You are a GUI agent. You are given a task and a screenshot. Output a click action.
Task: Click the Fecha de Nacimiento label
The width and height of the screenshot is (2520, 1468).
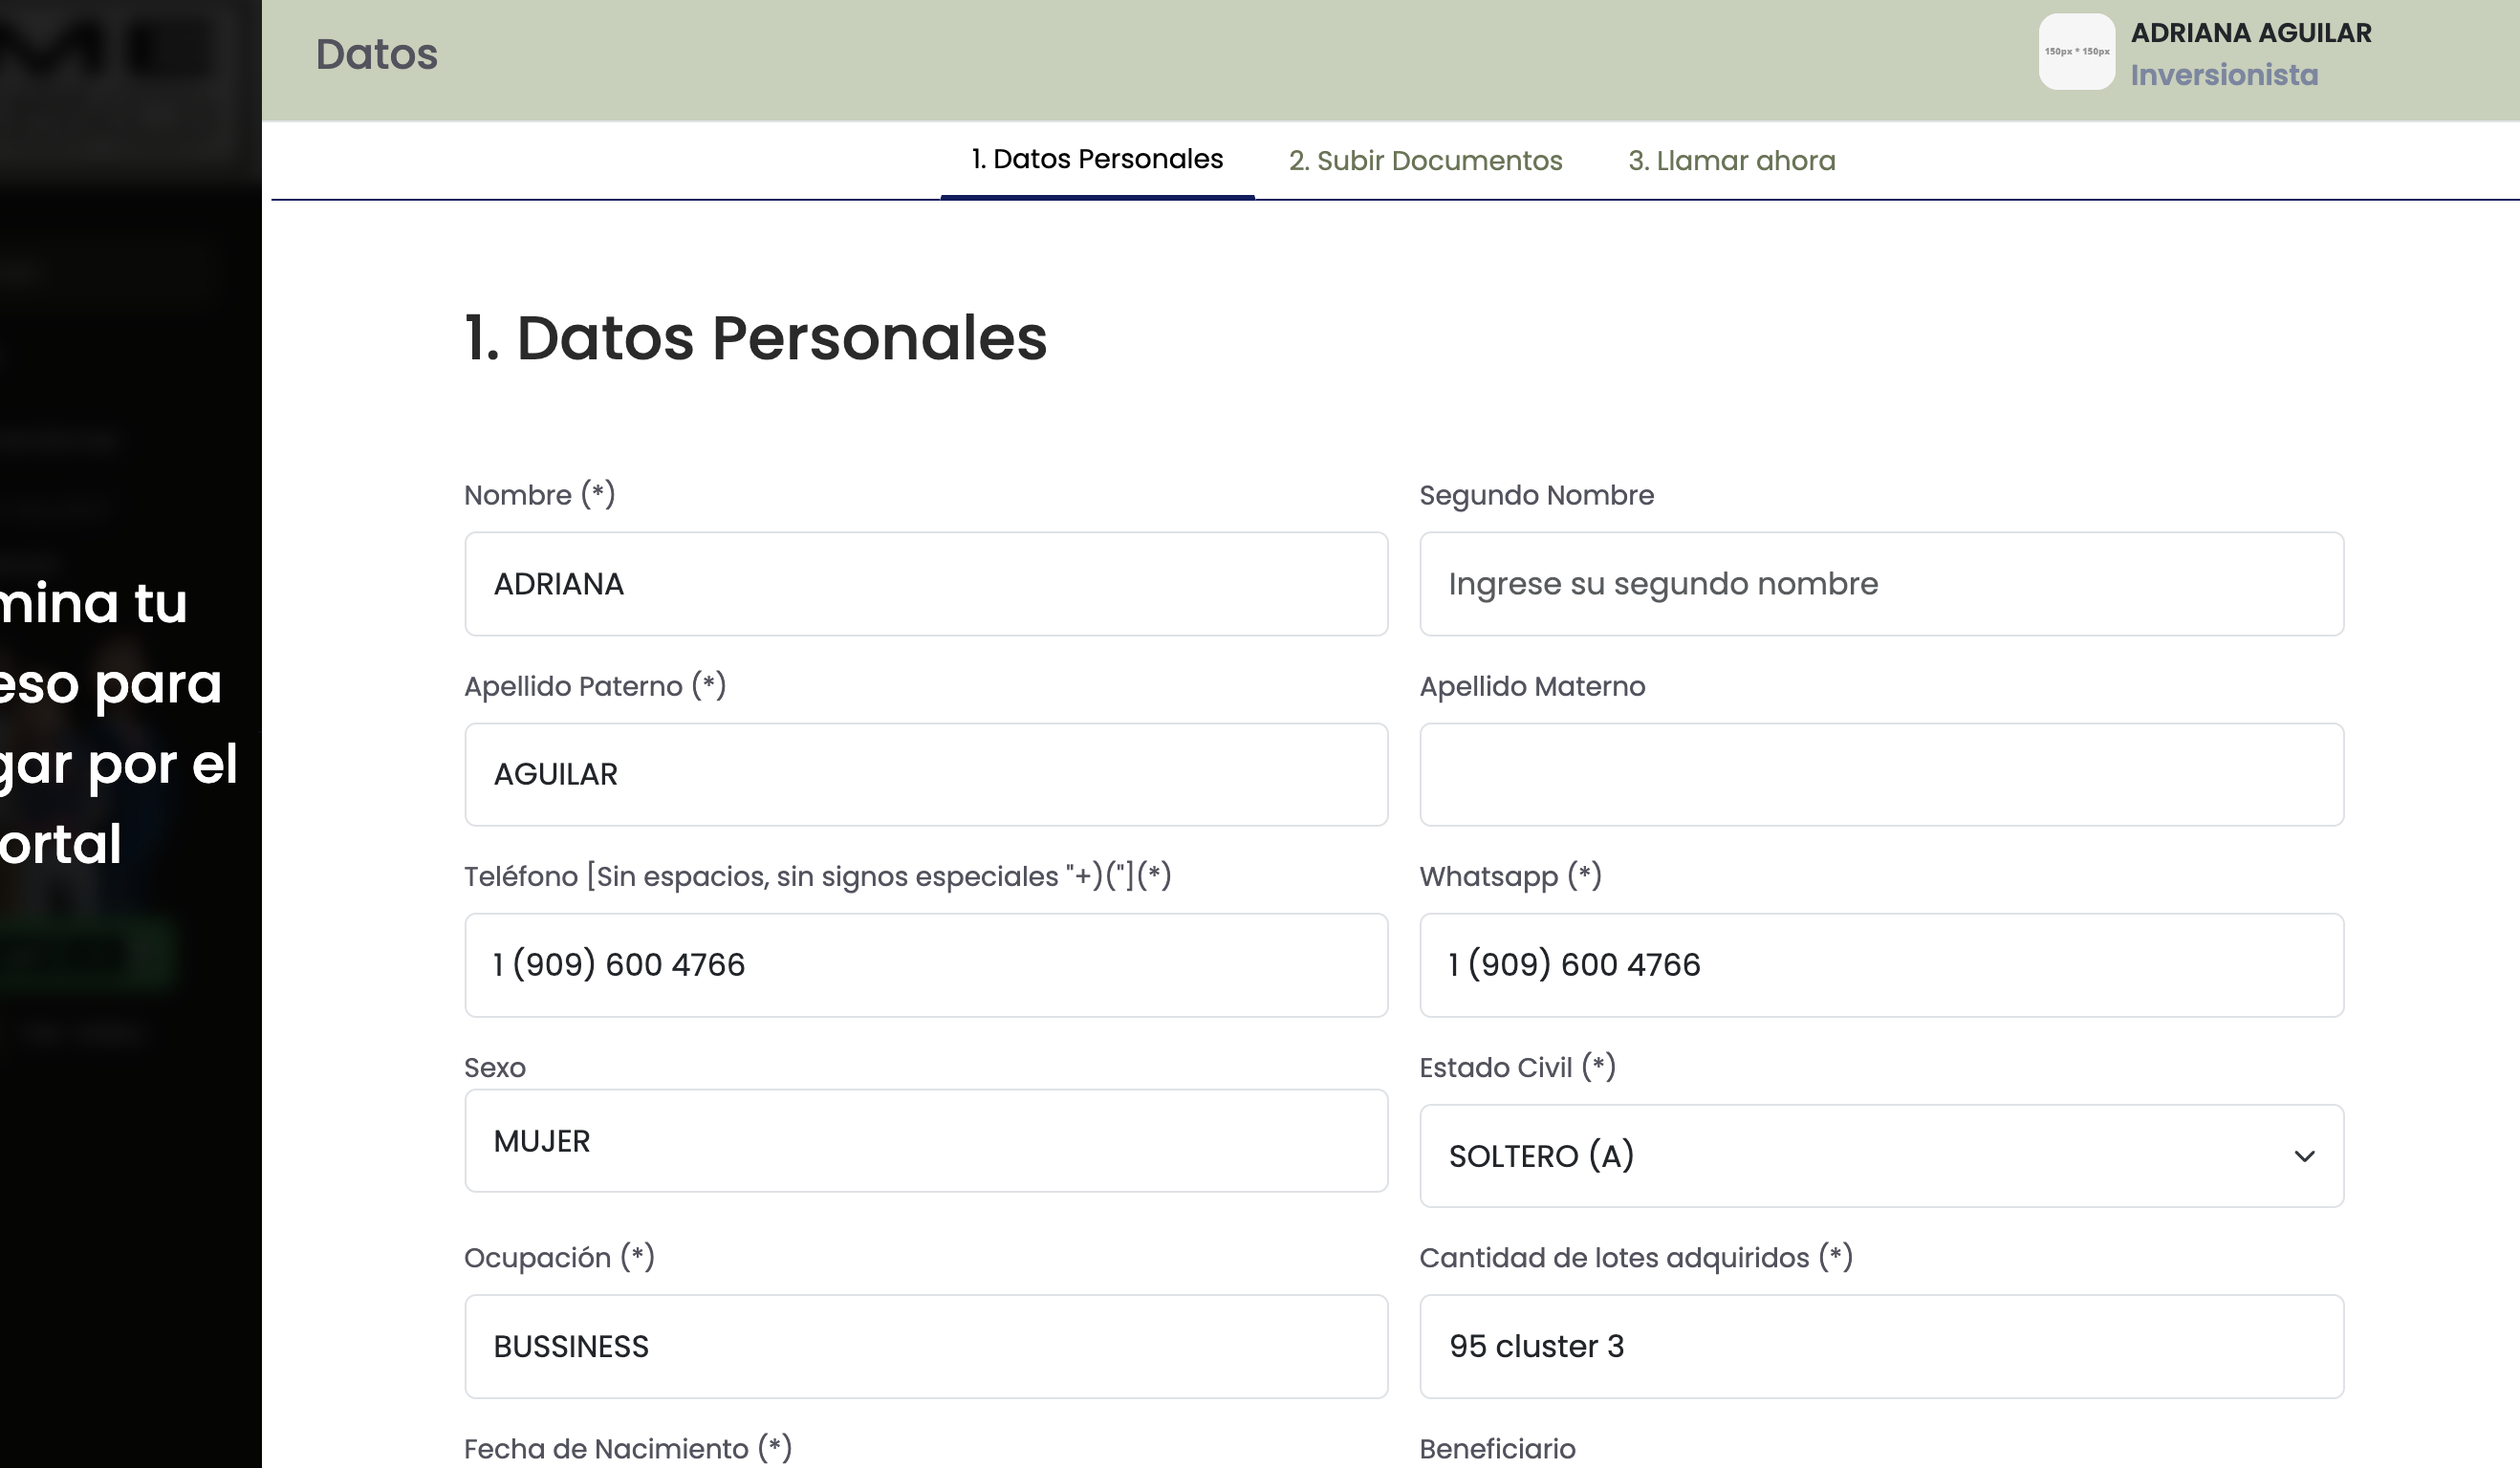627,1448
